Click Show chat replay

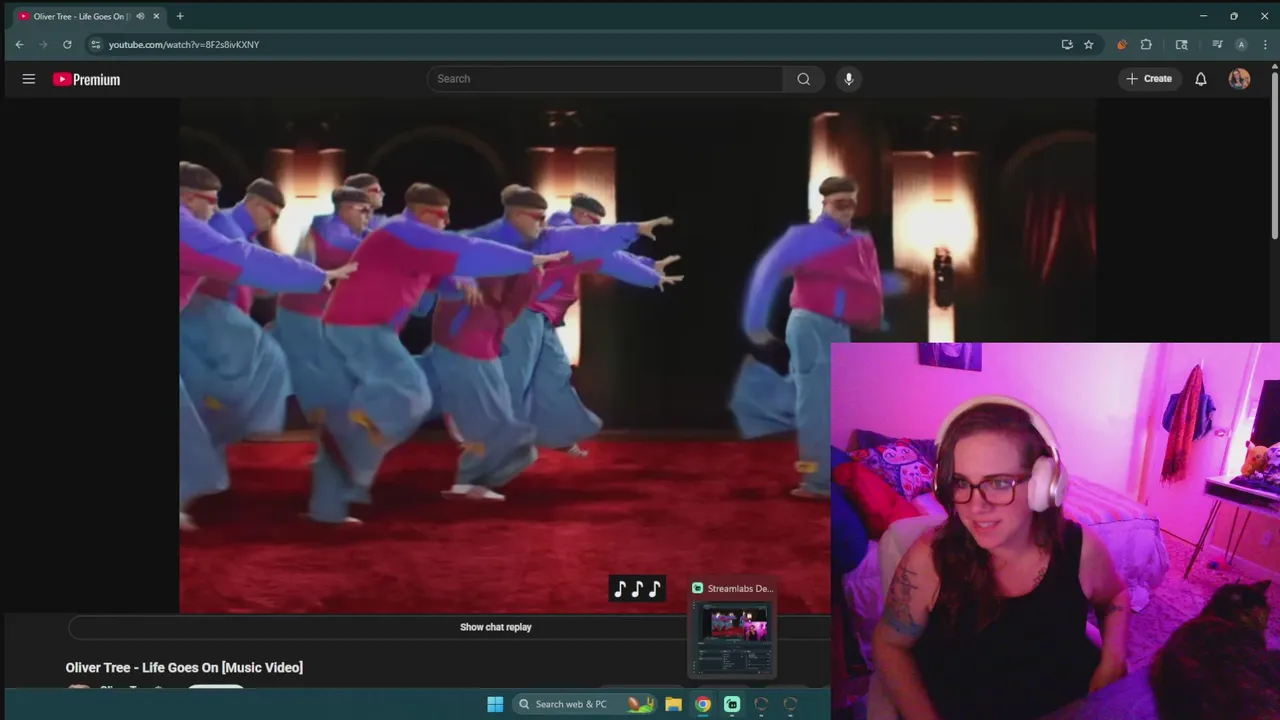[x=495, y=627]
